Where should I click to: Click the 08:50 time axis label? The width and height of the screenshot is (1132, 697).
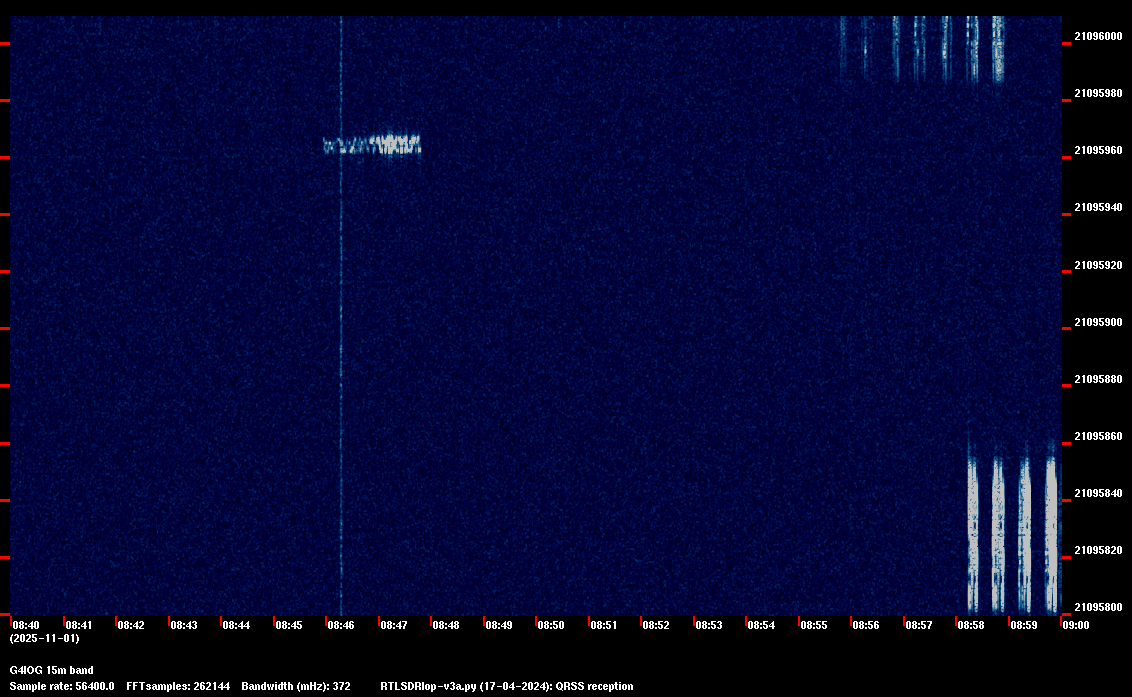pos(551,625)
